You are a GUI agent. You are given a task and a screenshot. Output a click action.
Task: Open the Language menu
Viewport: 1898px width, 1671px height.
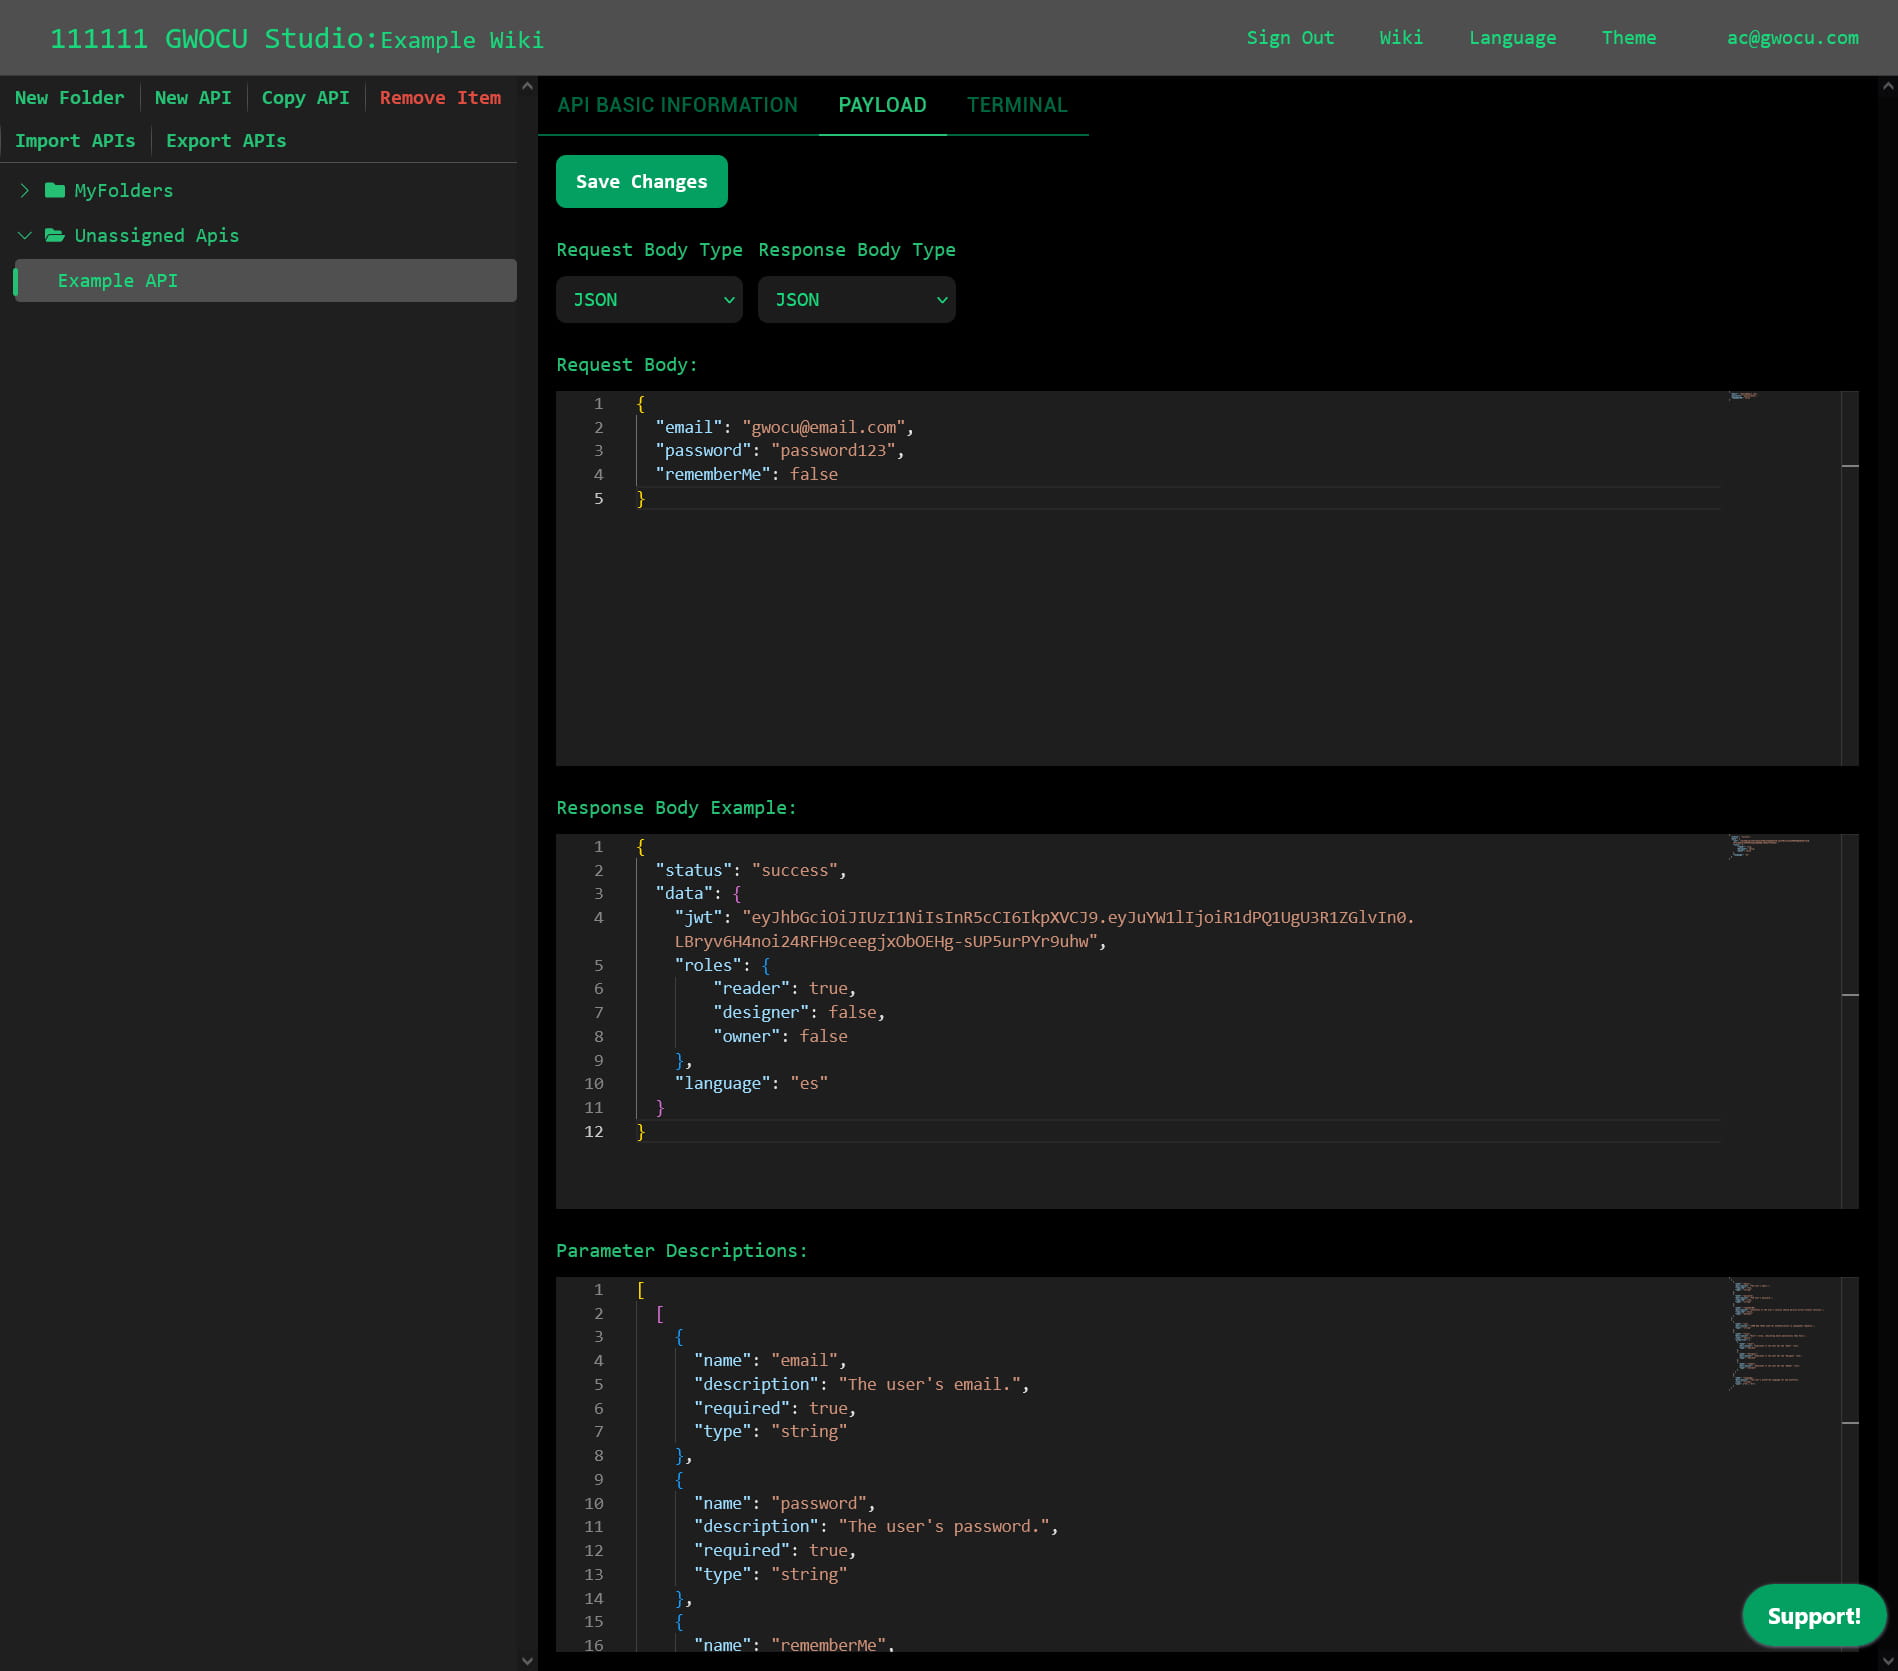point(1512,38)
